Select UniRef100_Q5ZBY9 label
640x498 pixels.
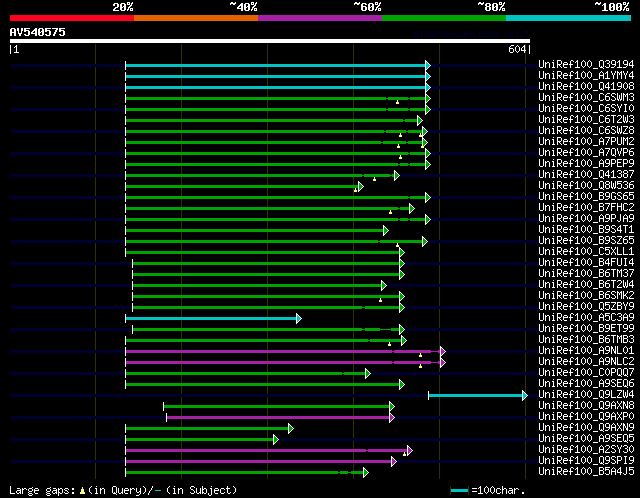click(586, 307)
